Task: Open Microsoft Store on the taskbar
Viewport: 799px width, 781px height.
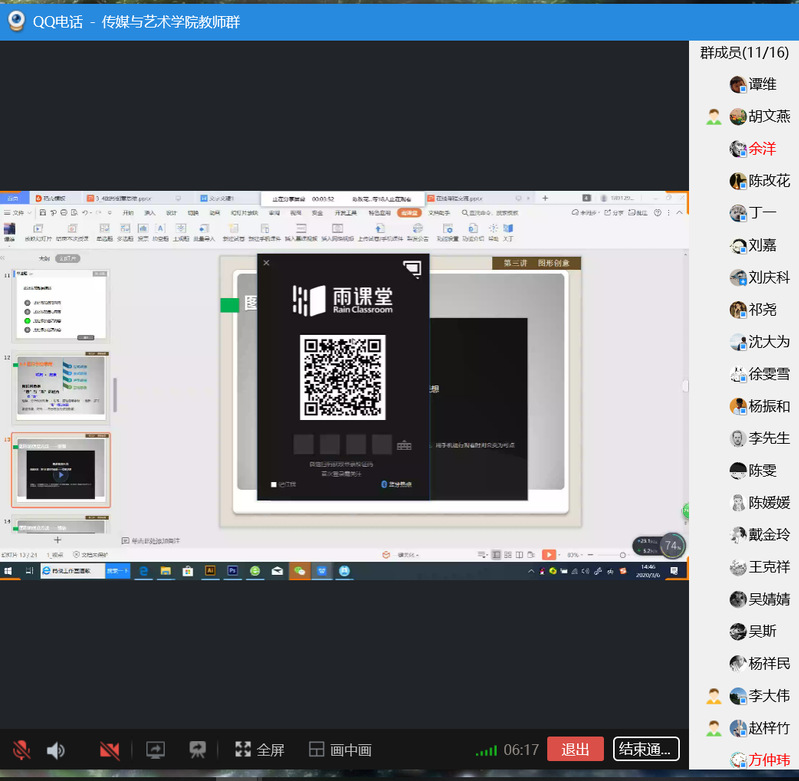Action: [188, 571]
